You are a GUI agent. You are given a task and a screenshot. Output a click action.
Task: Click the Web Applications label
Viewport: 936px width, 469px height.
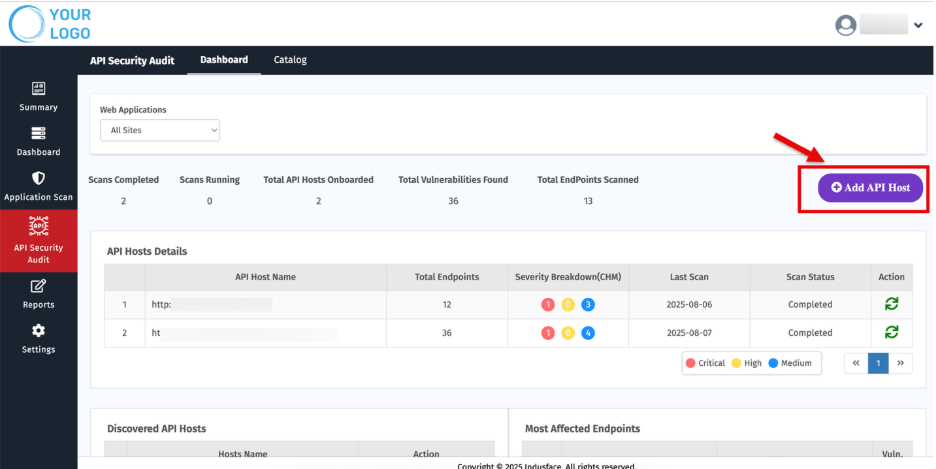[133, 110]
